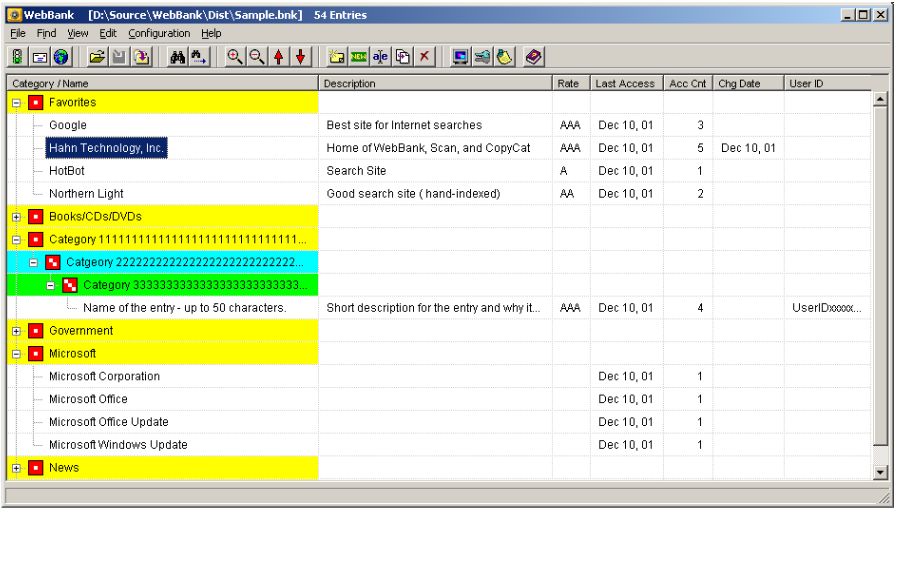Select 'Name of the entry - up to 50 characters.'
Viewport: 900px width, 563px height.
coord(184,308)
